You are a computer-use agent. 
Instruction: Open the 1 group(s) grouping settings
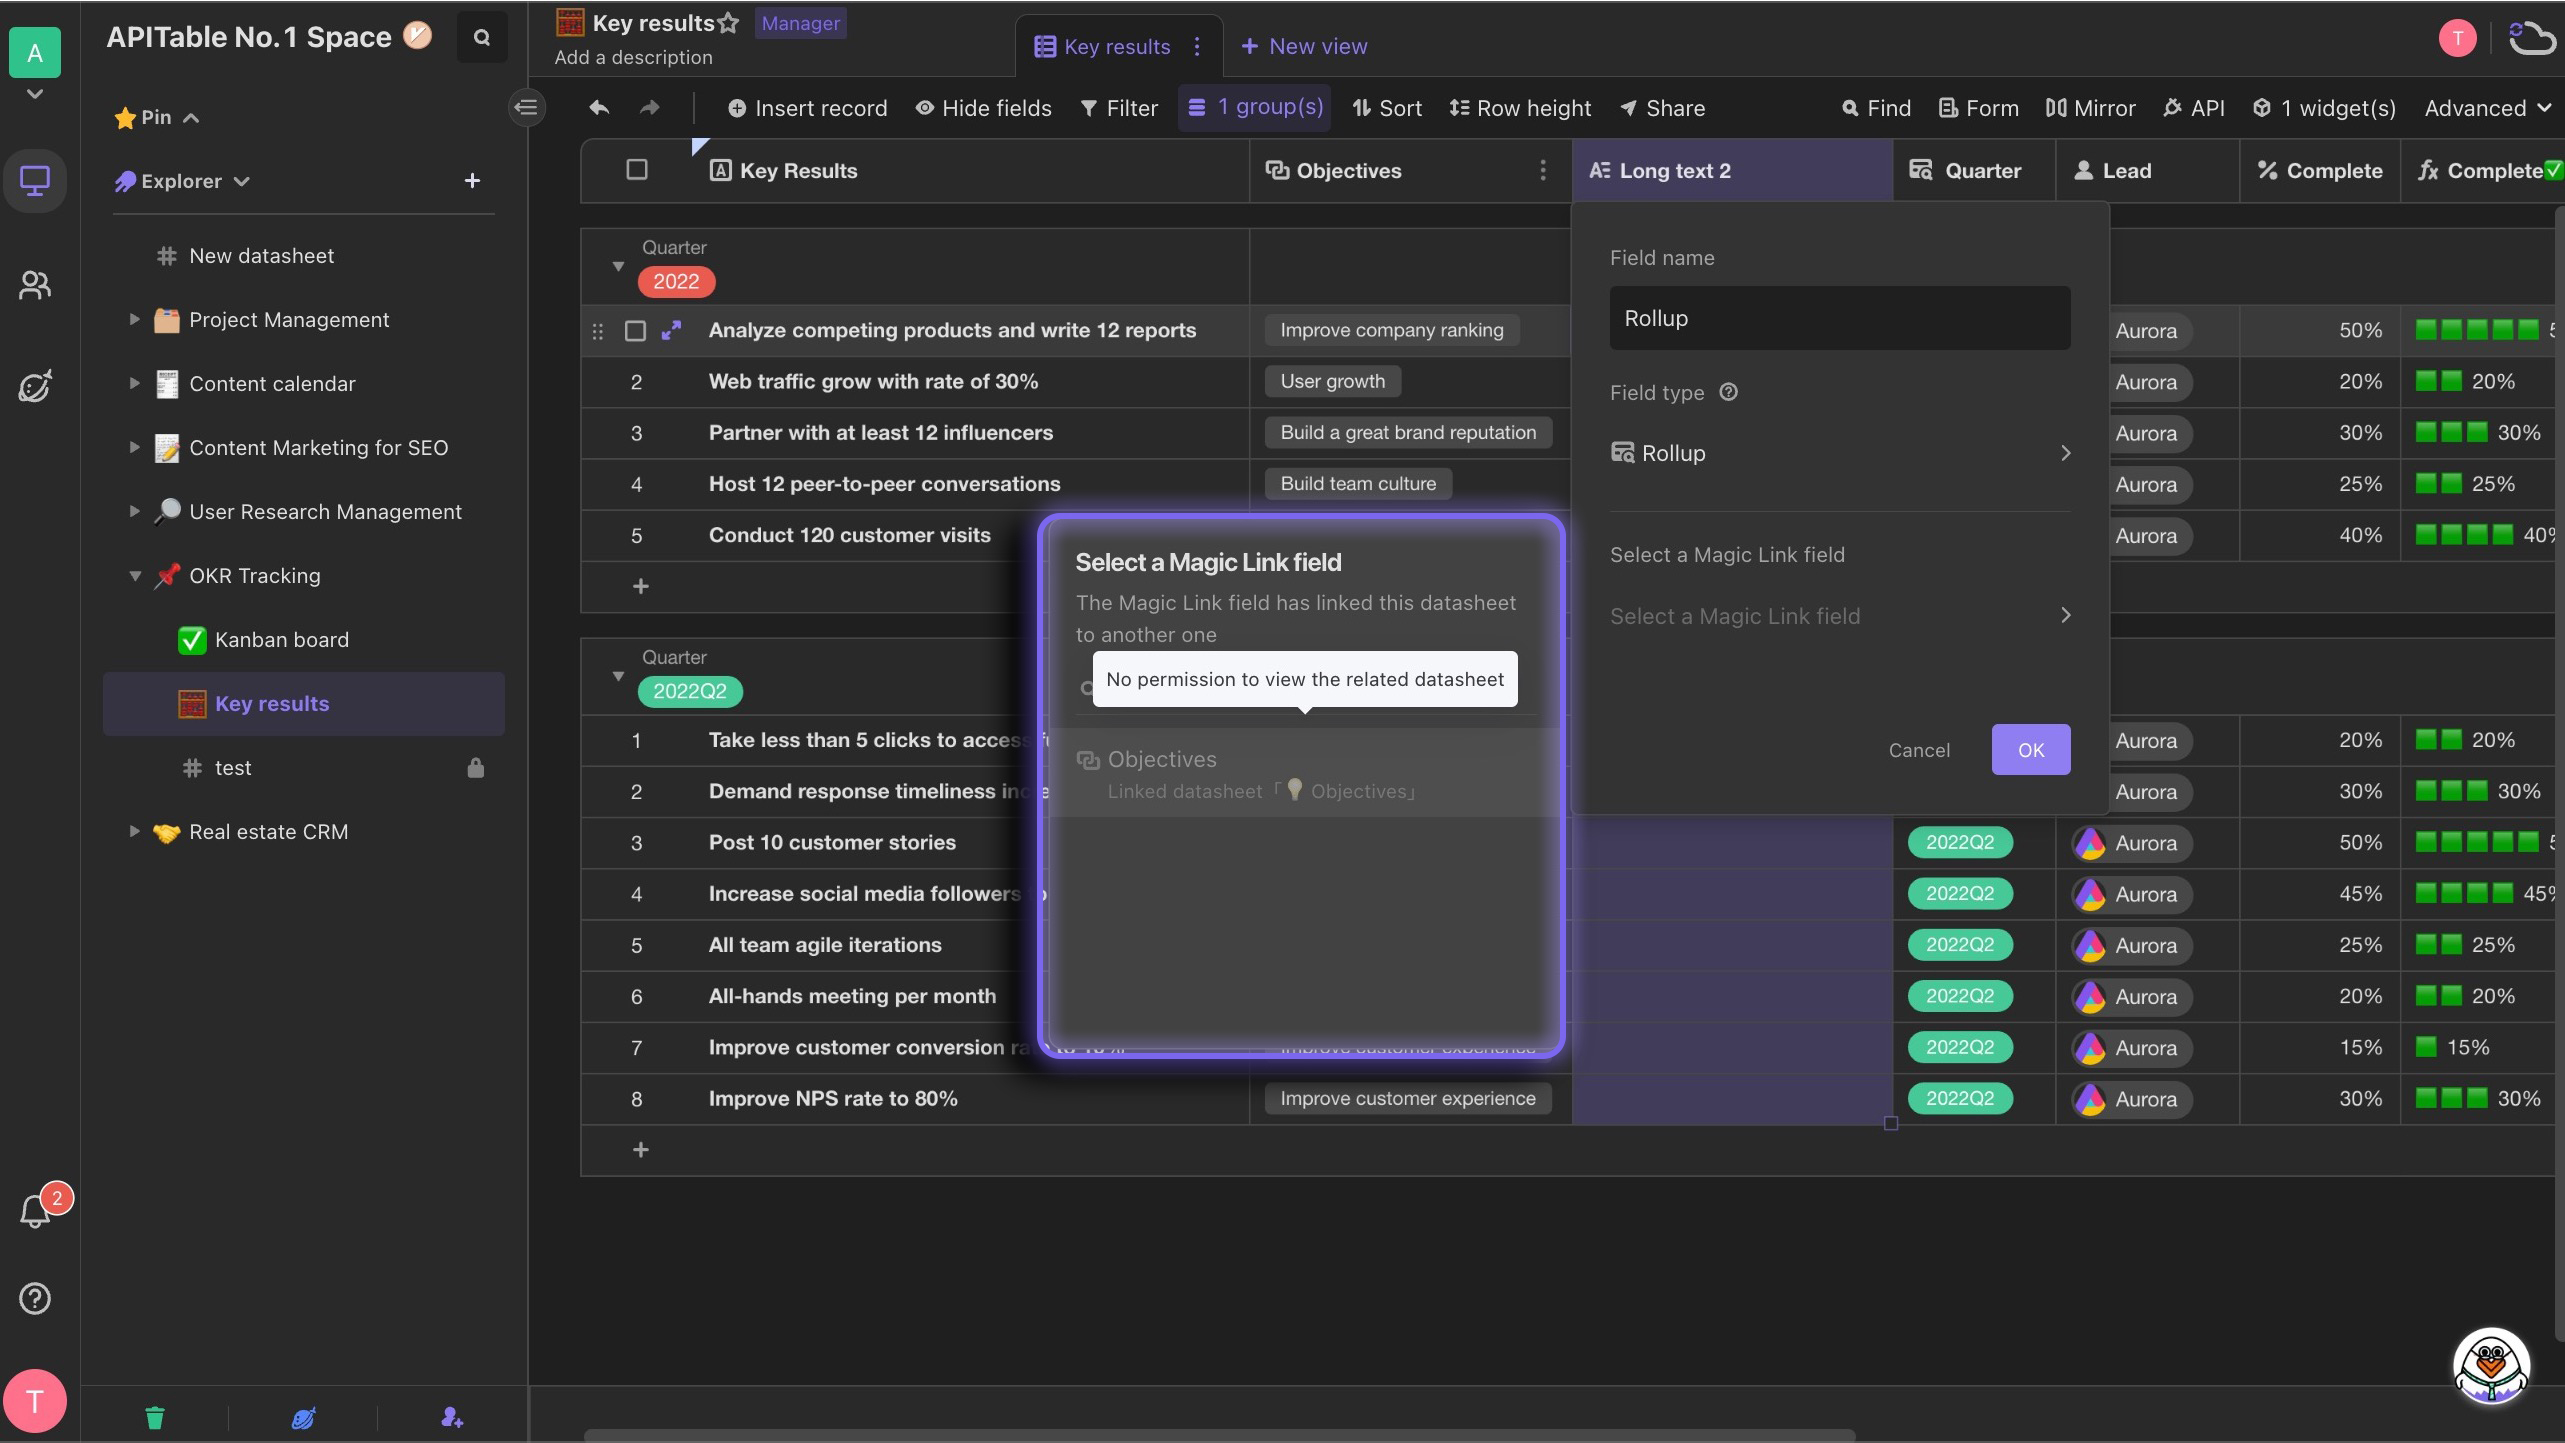coord(1255,106)
